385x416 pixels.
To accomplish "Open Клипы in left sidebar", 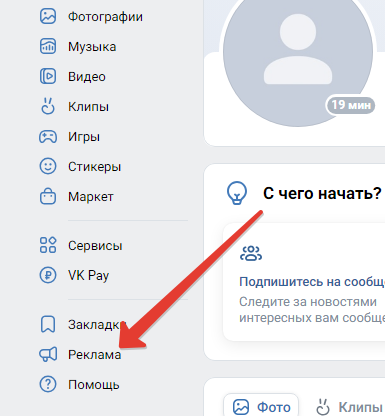I will (x=88, y=107).
